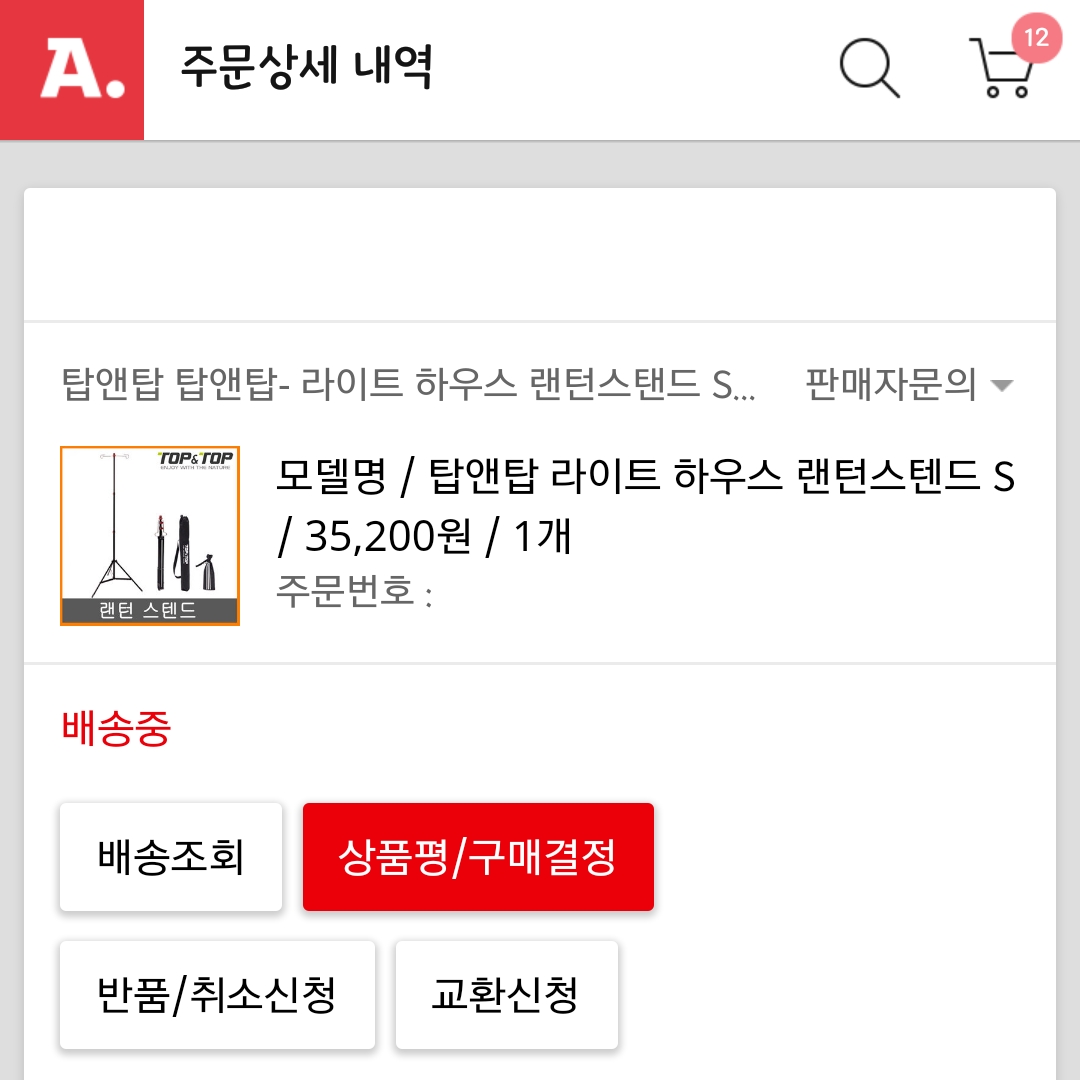
Task: Click the triangle arrow beside 판매자문의
Action: 1001,386
